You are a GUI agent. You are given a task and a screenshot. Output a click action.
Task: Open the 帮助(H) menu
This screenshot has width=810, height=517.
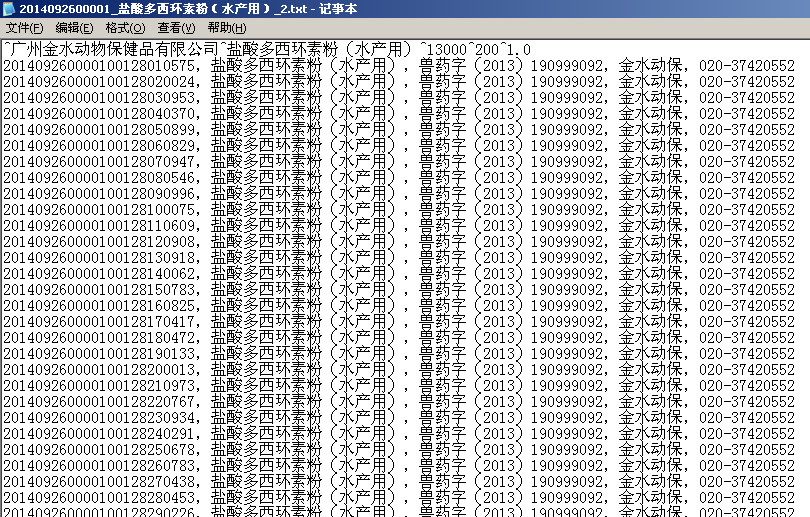coord(226,27)
